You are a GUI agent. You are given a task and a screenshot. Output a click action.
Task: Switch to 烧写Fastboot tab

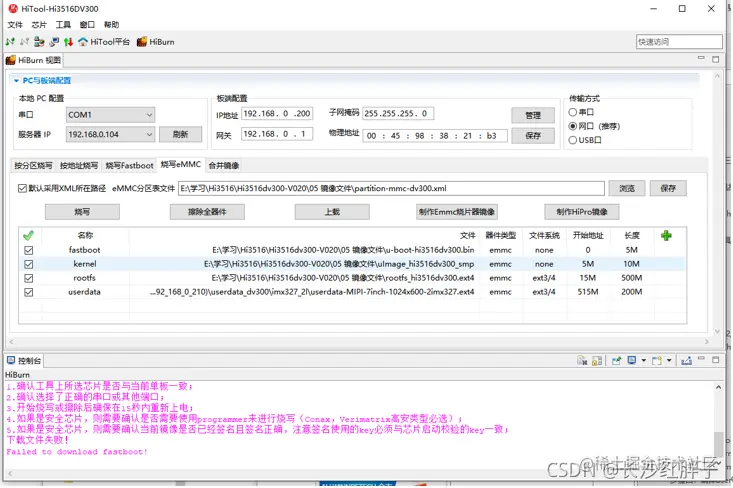tap(129, 165)
